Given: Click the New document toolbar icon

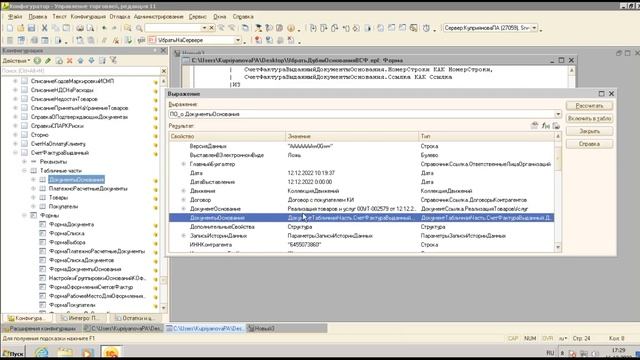Looking at the screenshot, I should 10,28.
